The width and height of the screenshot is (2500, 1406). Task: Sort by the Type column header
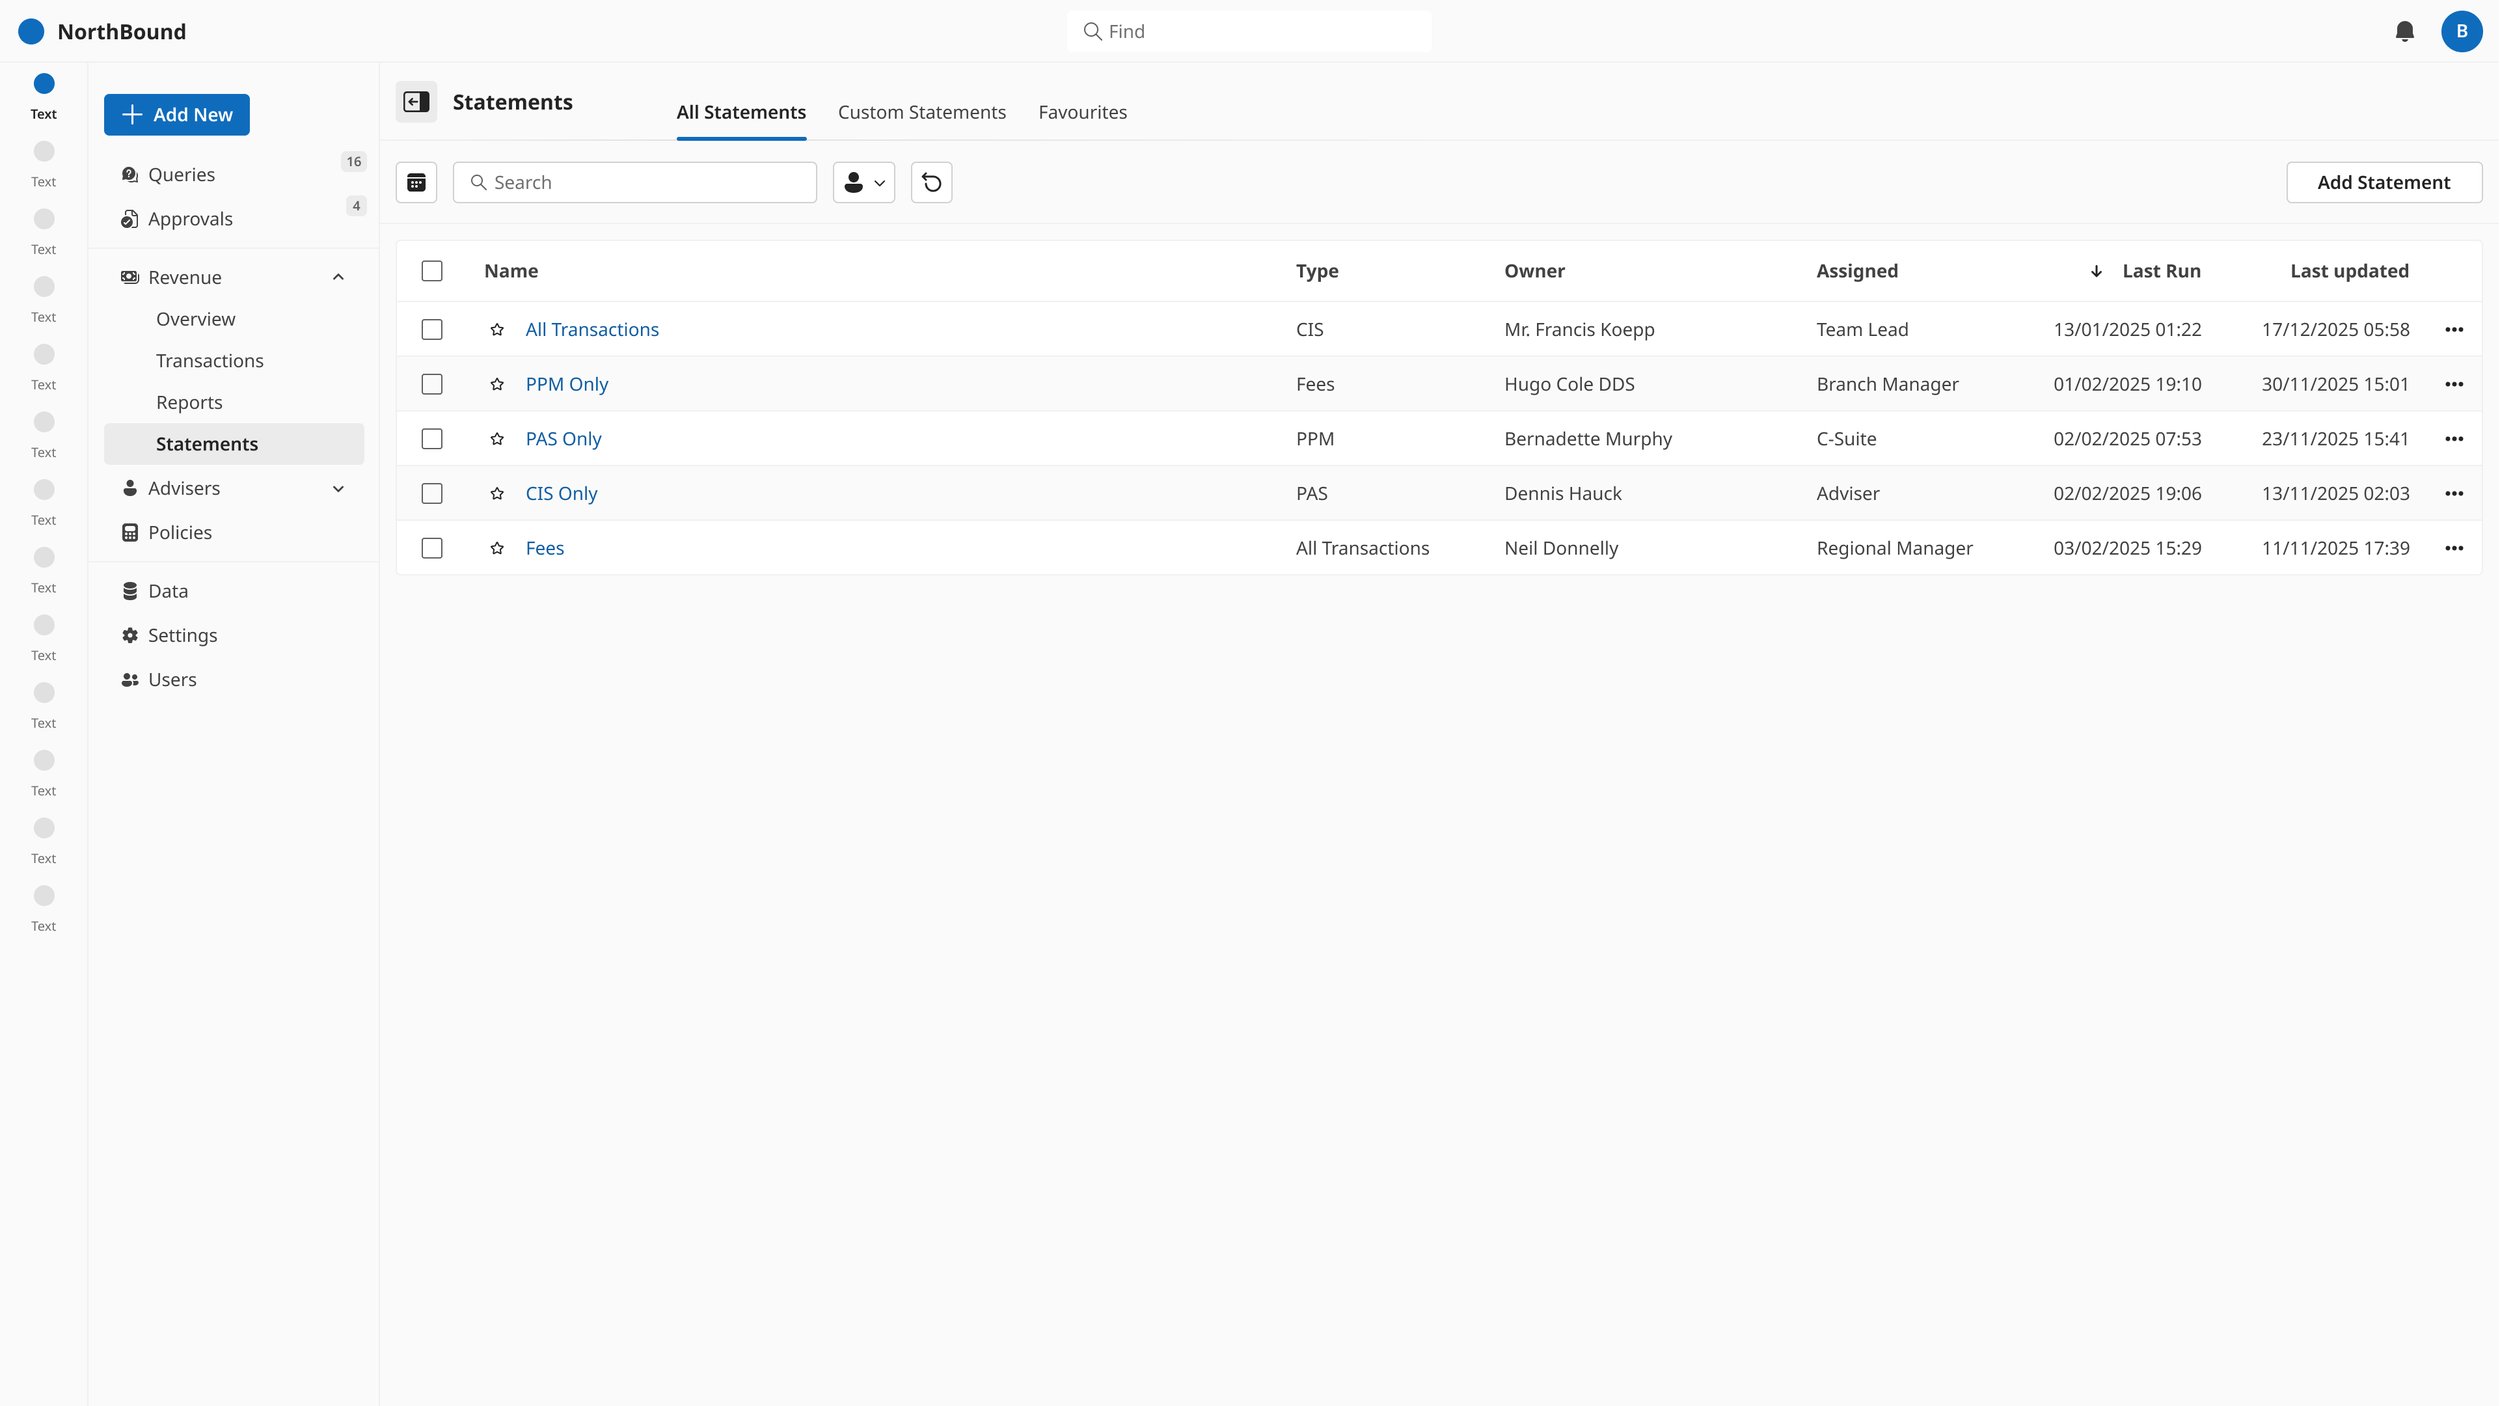click(1317, 271)
